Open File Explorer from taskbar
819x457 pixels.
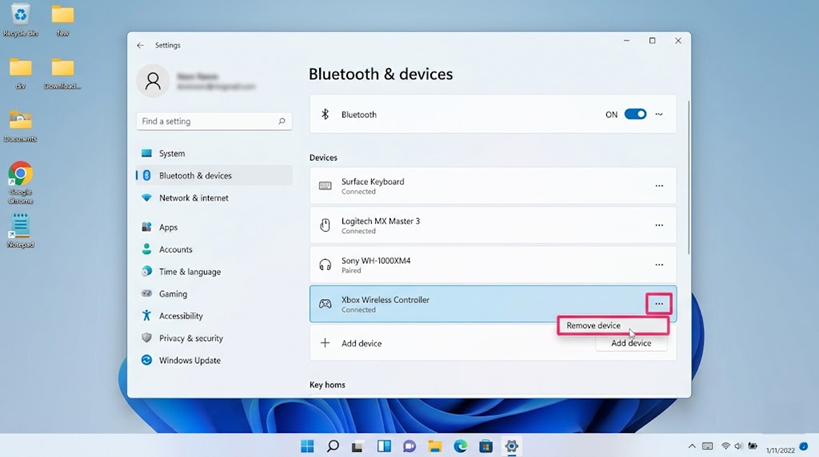435,446
